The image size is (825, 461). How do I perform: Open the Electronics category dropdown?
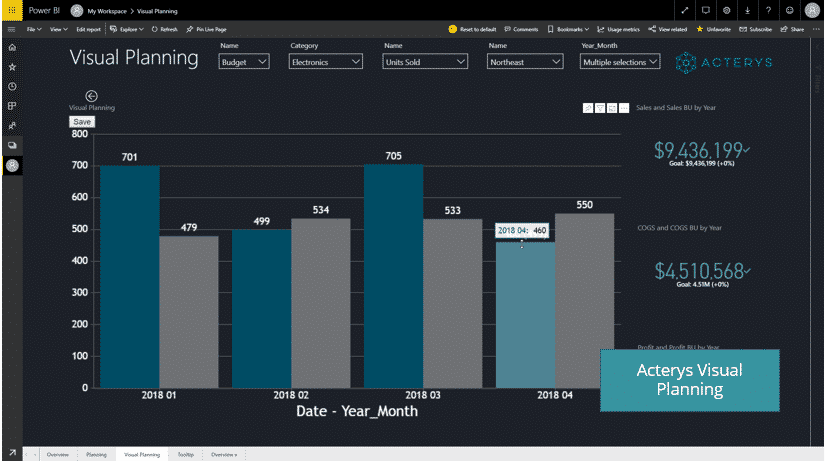326,62
